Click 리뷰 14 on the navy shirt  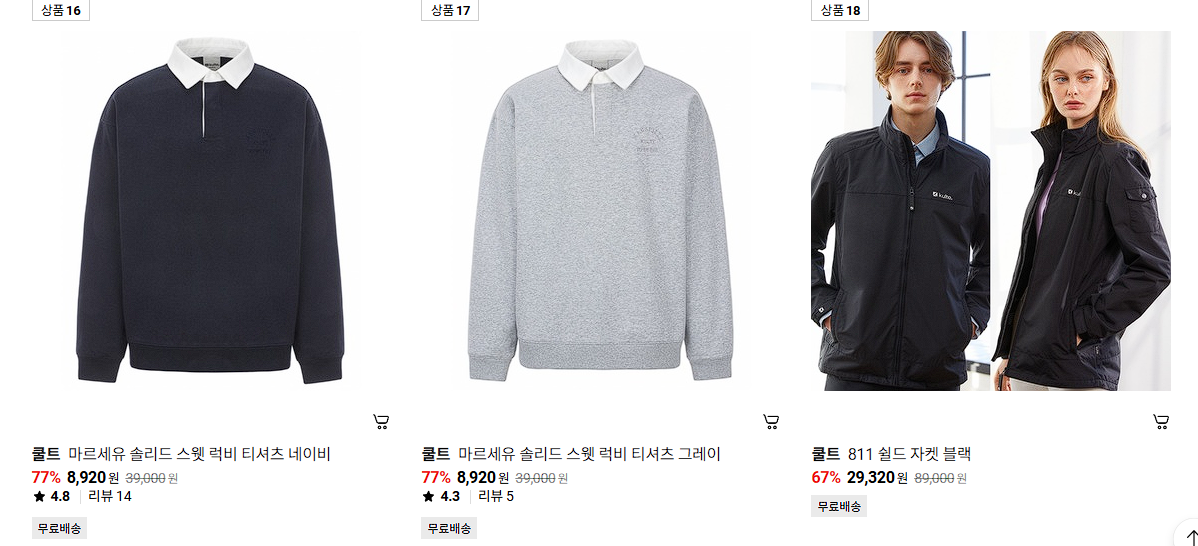tap(110, 496)
